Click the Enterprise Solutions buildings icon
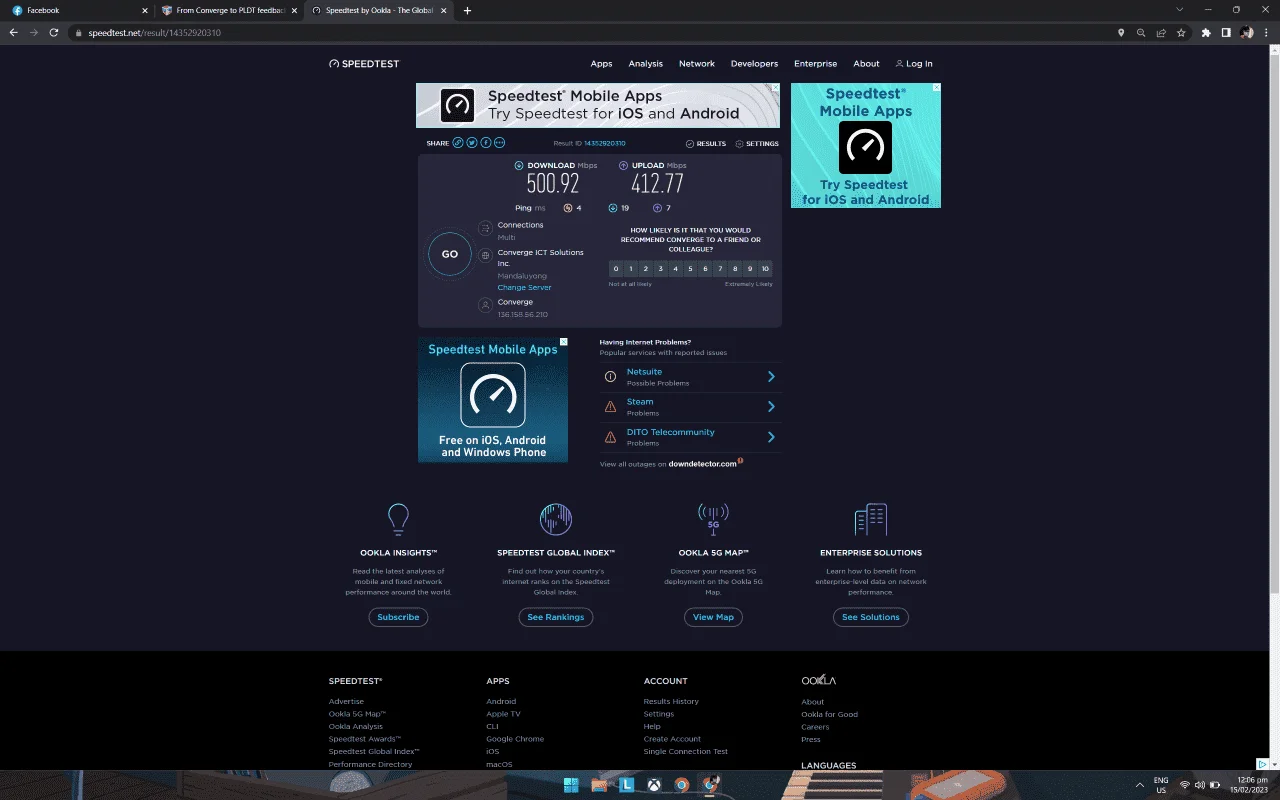Image resolution: width=1280 pixels, height=800 pixels. pos(871,519)
